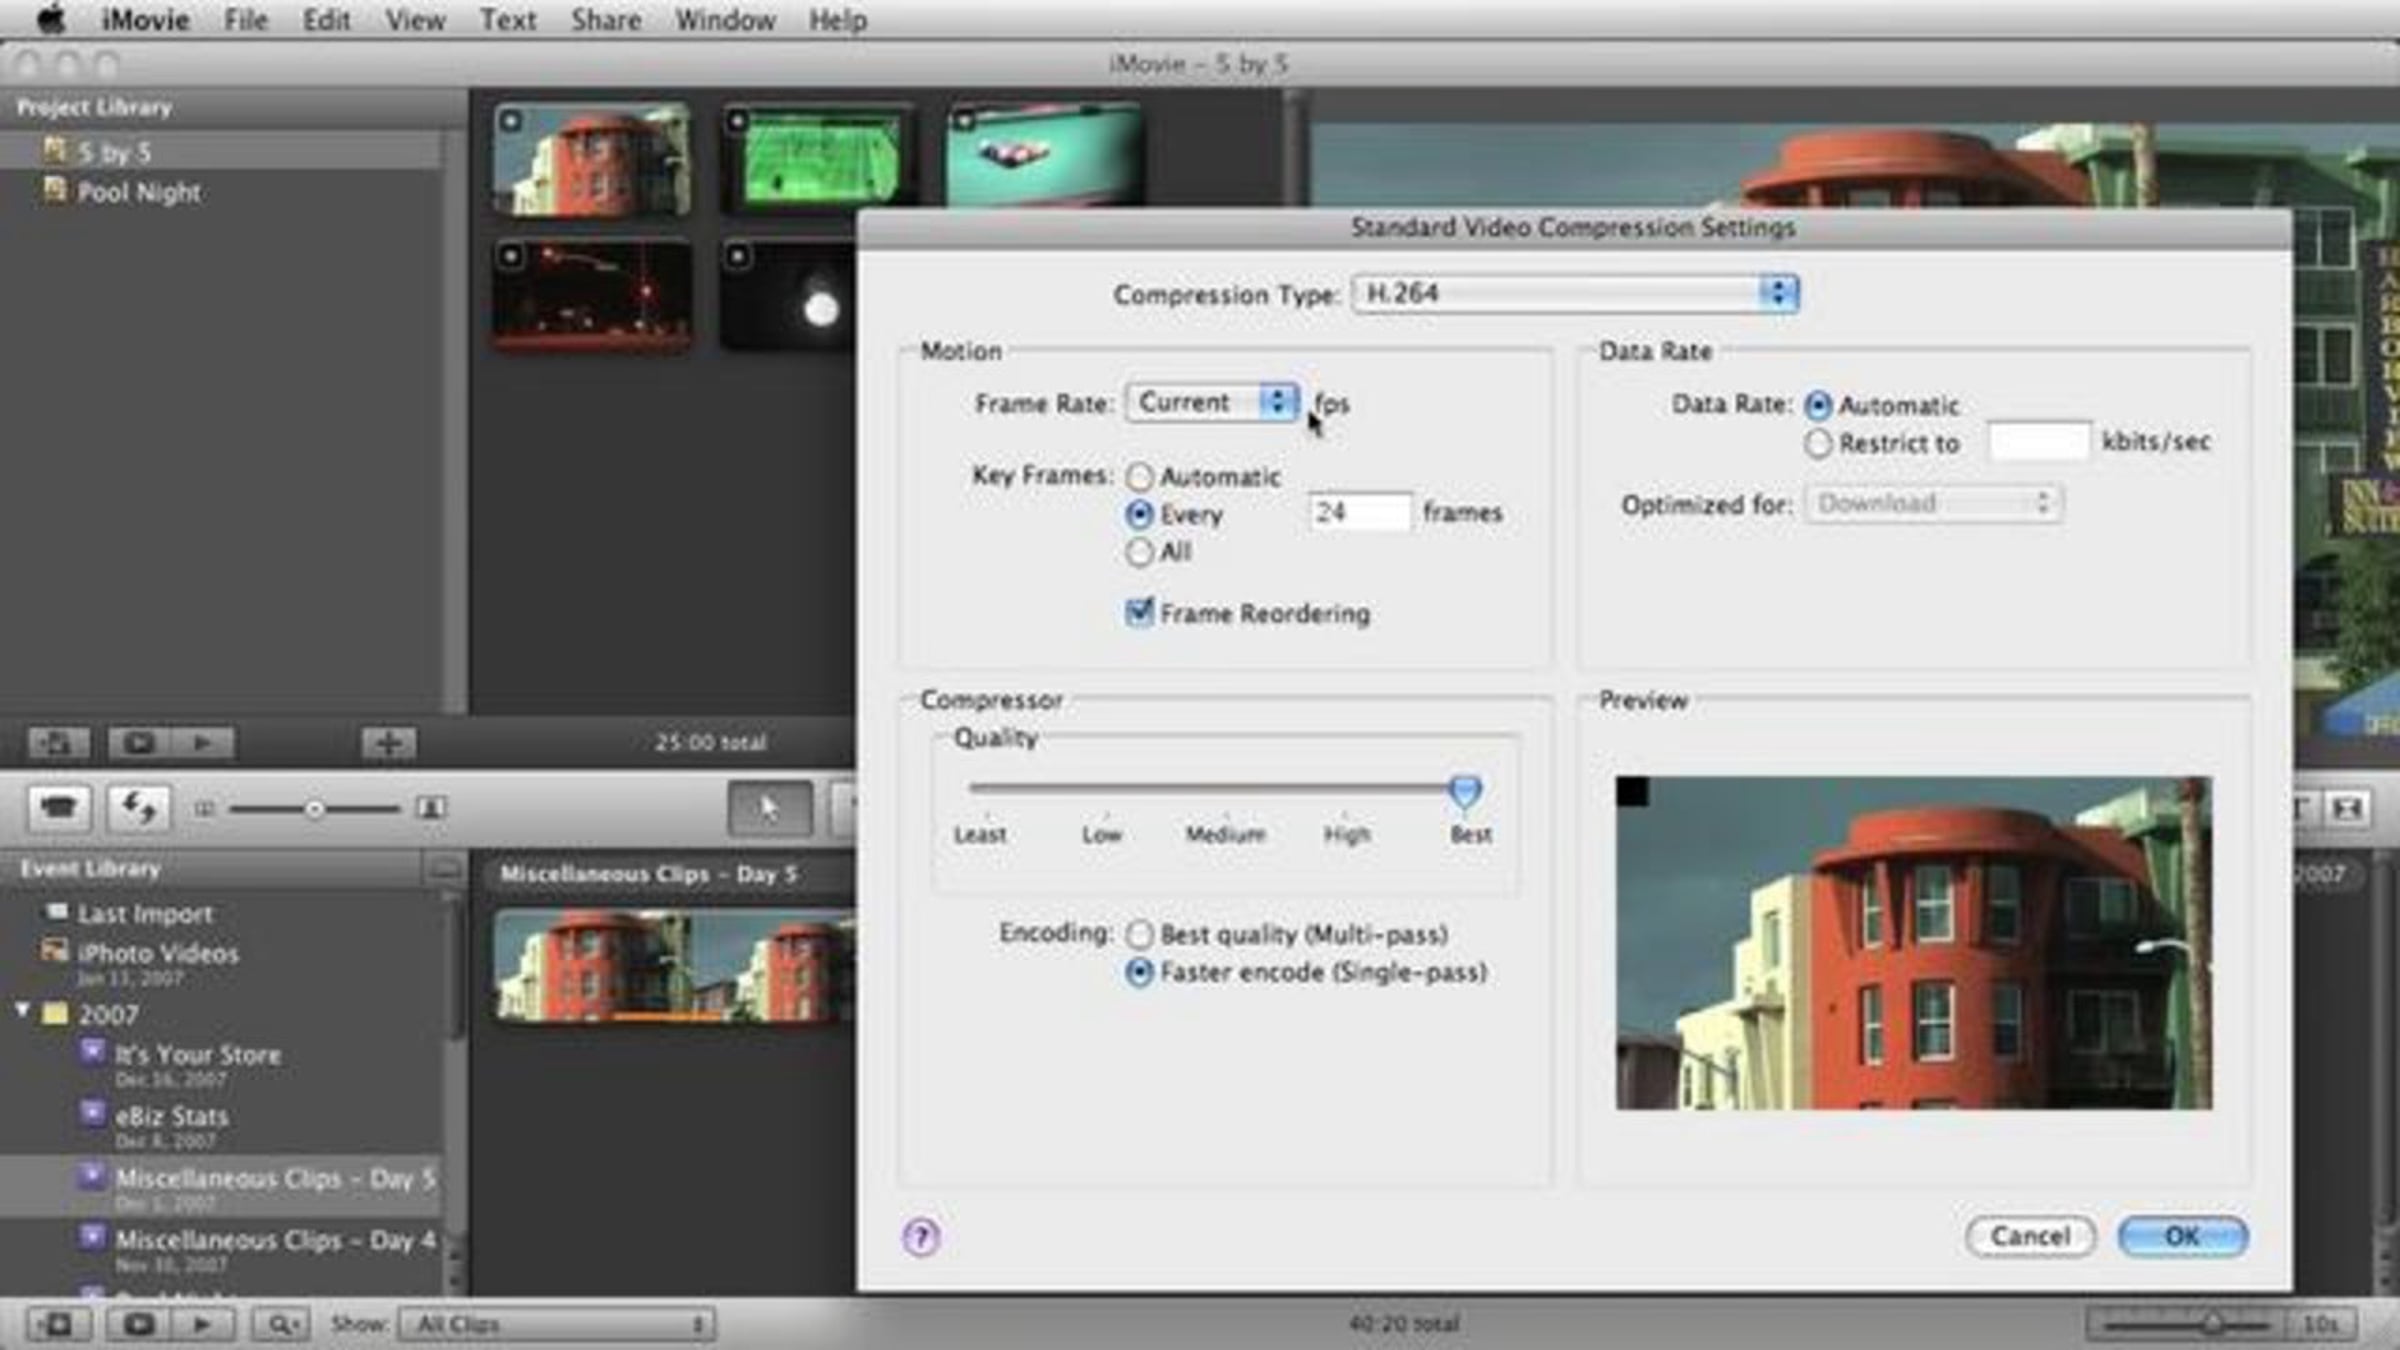Click the key frames count field

[1359, 512]
